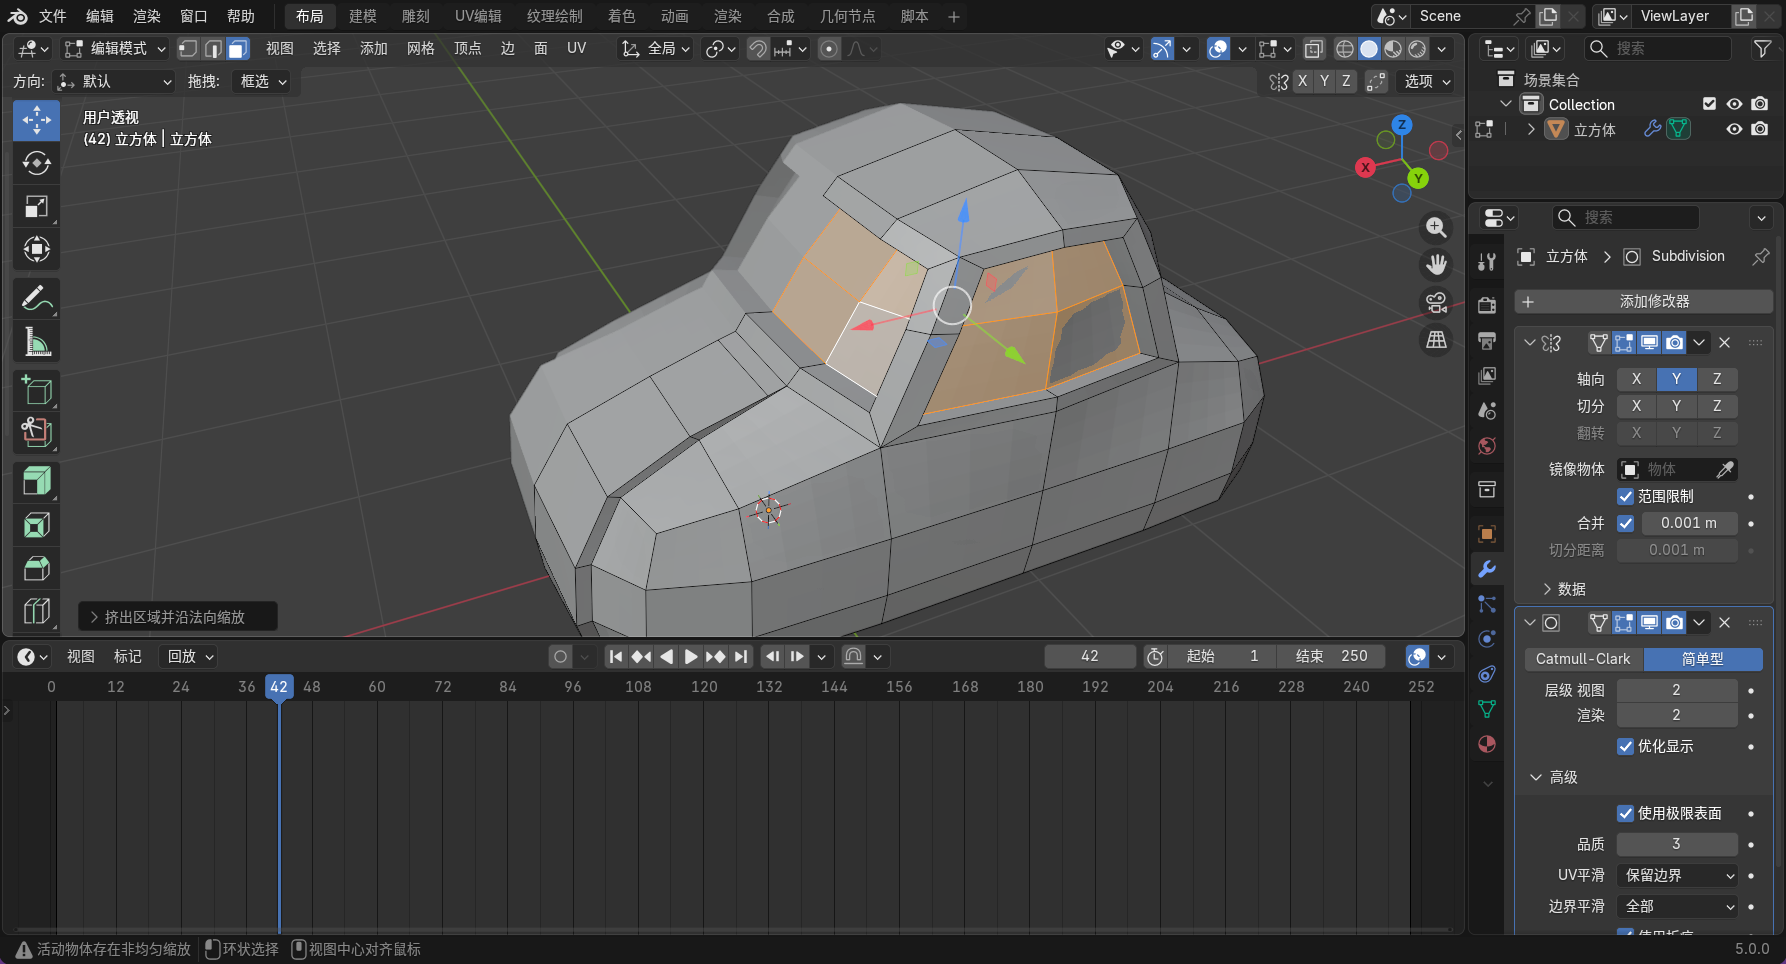
Task: Activate the Annotate pencil tool
Action: (36, 298)
